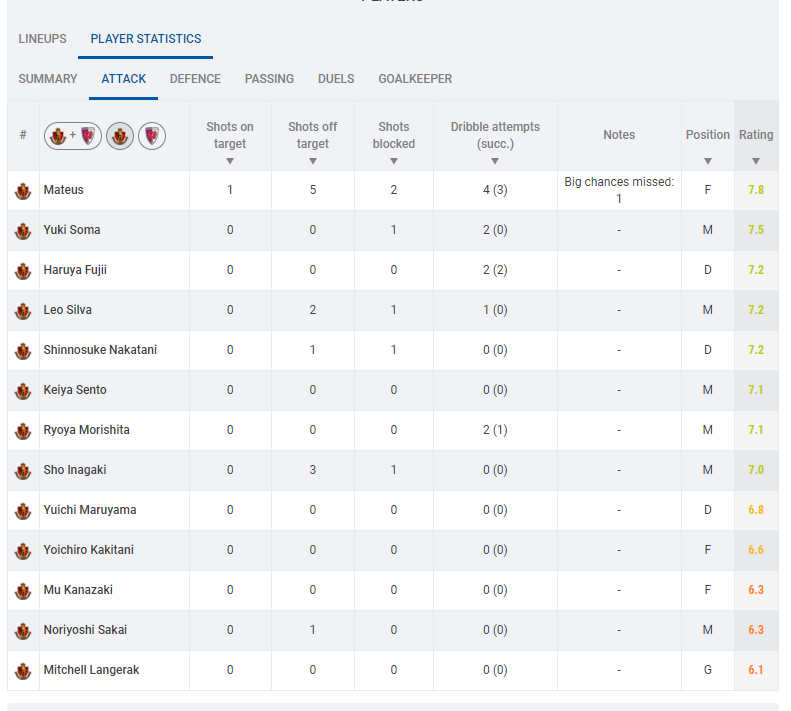Click the # column header
This screenshot has width=791, height=711.
(x=23, y=135)
